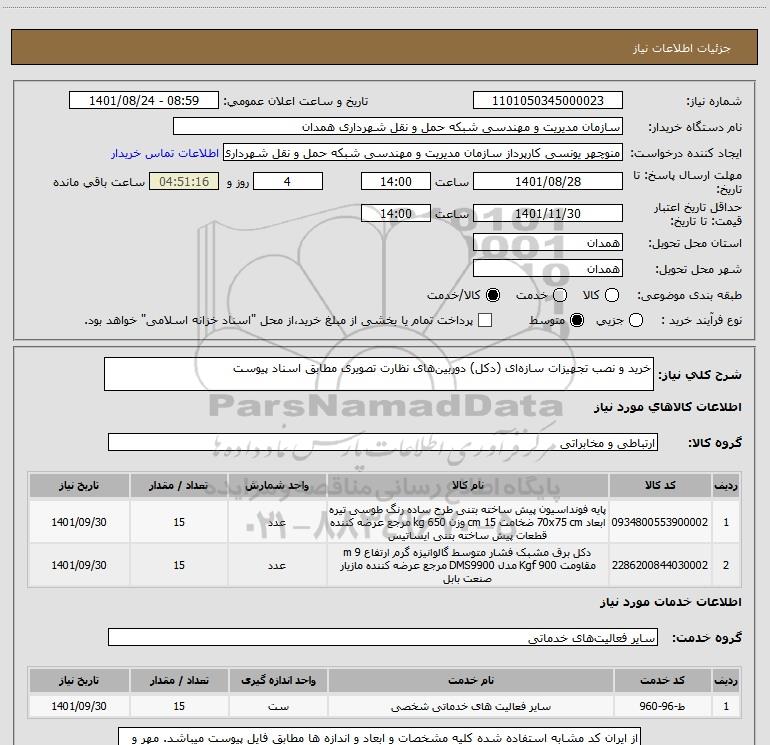Screen dimensions: 770x745
Task: Click the goods group field ارتباطی و مخابراتی
Action: tap(383, 442)
